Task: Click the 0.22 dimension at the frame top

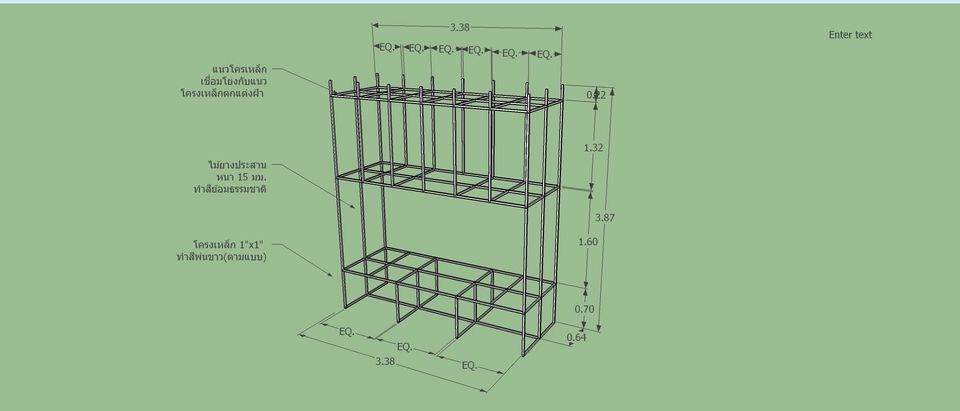Action: [x=596, y=95]
